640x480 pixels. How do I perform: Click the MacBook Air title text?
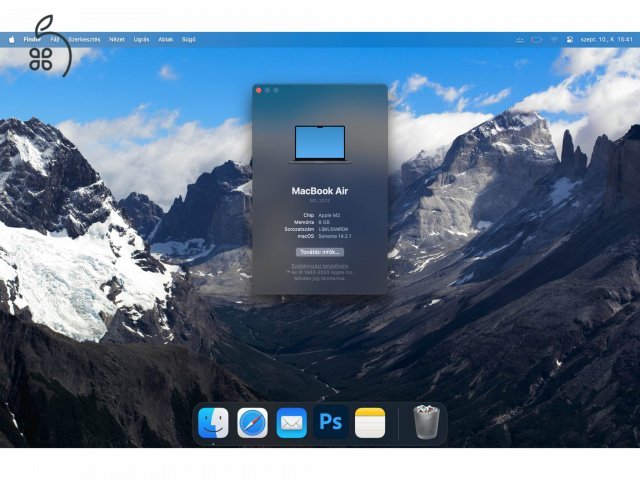(x=320, y=191)
